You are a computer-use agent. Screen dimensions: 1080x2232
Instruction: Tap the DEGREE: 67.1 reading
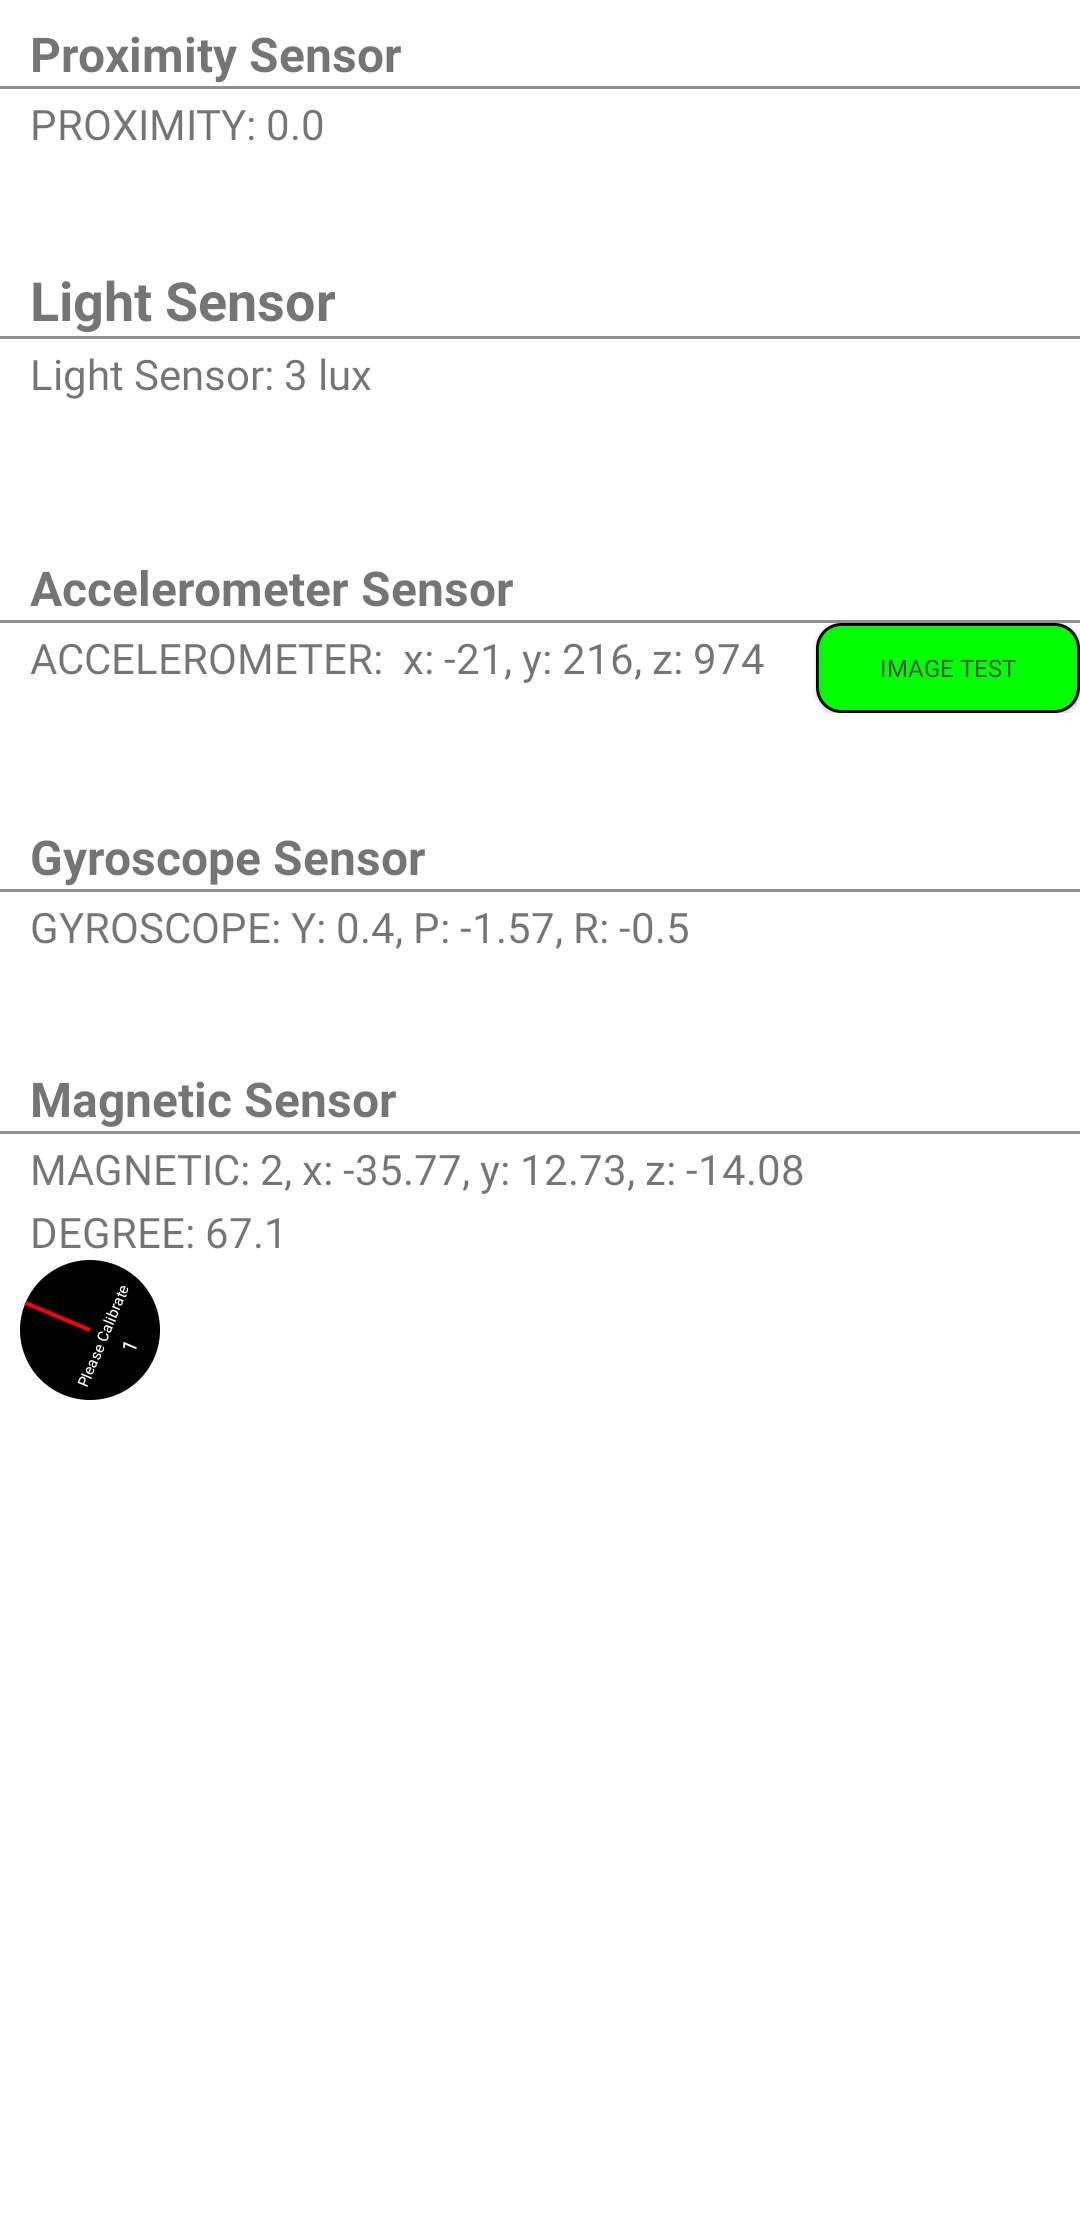click(158, 1234)
